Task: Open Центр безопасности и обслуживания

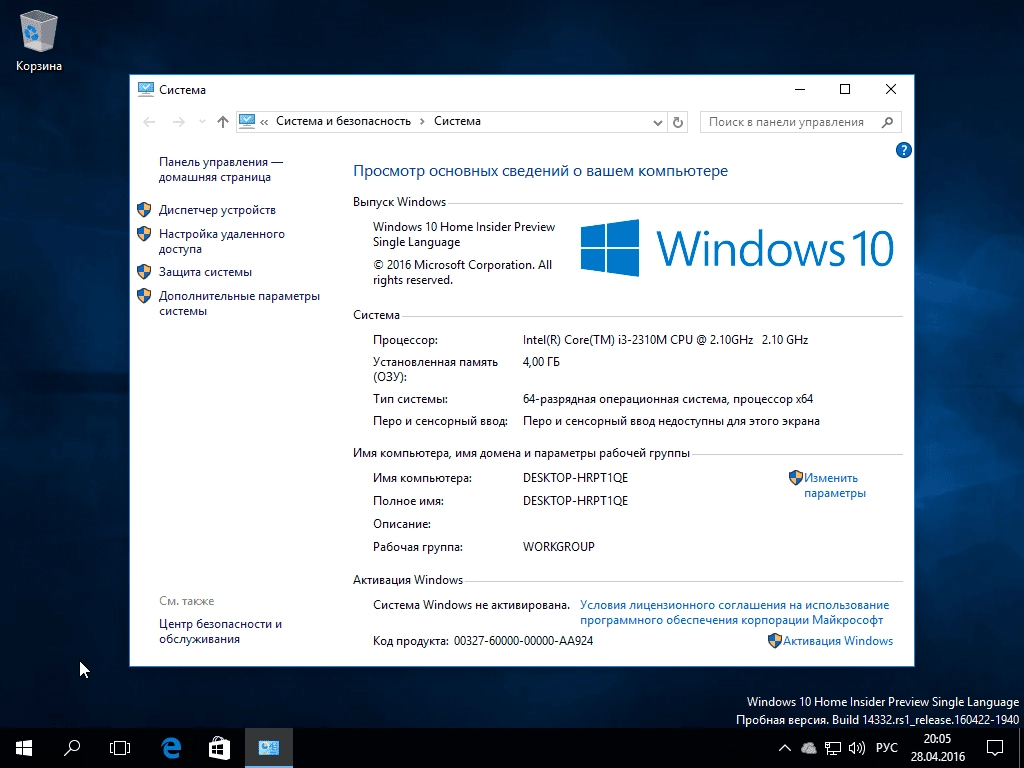Action: (x=220, y=631)
